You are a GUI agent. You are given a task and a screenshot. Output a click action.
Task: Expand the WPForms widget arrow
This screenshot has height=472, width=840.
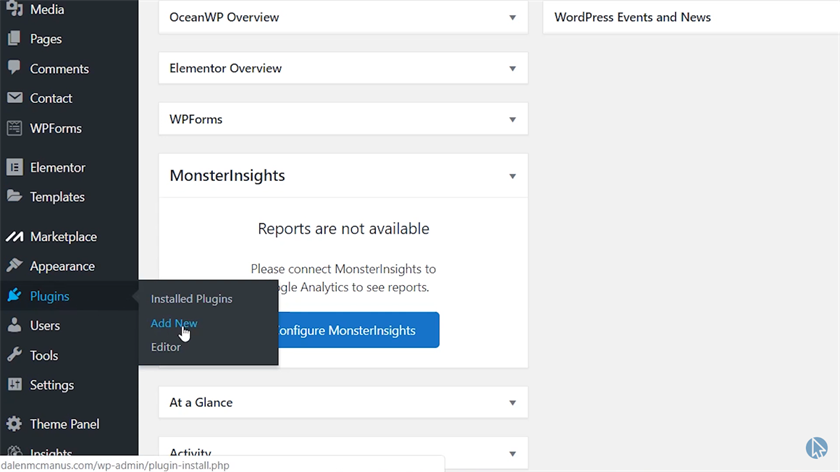coord(512,119)
